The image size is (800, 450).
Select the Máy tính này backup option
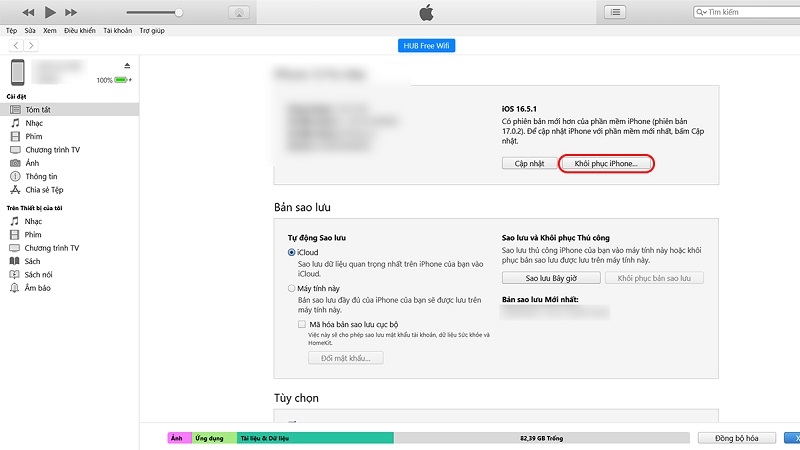[x=291, y=288]
